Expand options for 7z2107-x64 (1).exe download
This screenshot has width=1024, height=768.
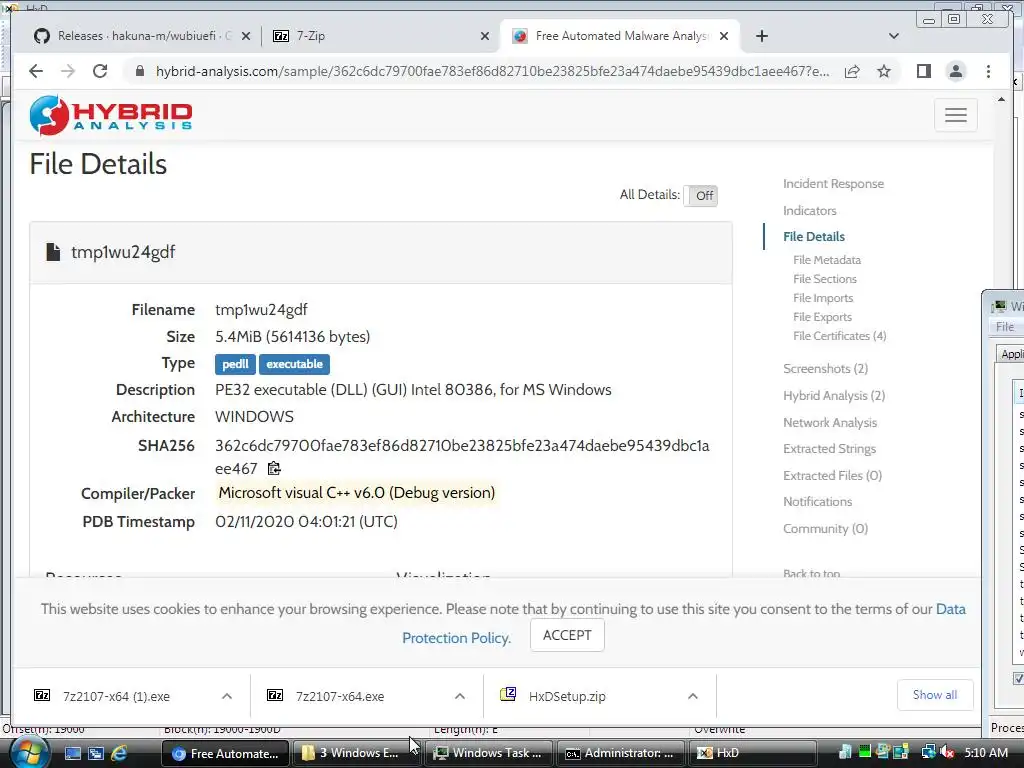(227, 696)
